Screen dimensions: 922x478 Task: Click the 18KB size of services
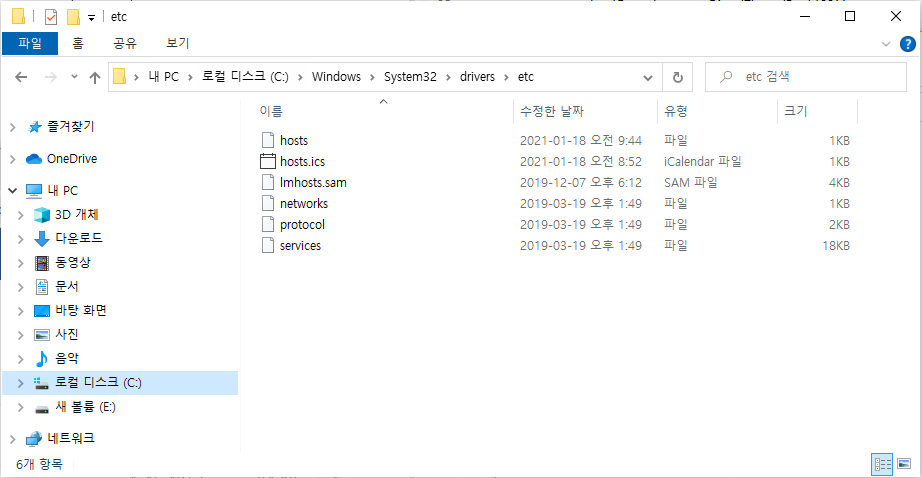[x=836, y=246]
